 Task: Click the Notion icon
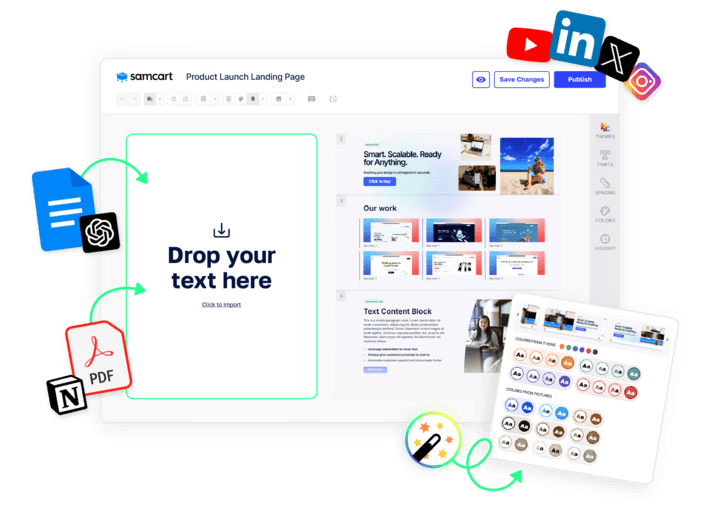pos(68,395)
